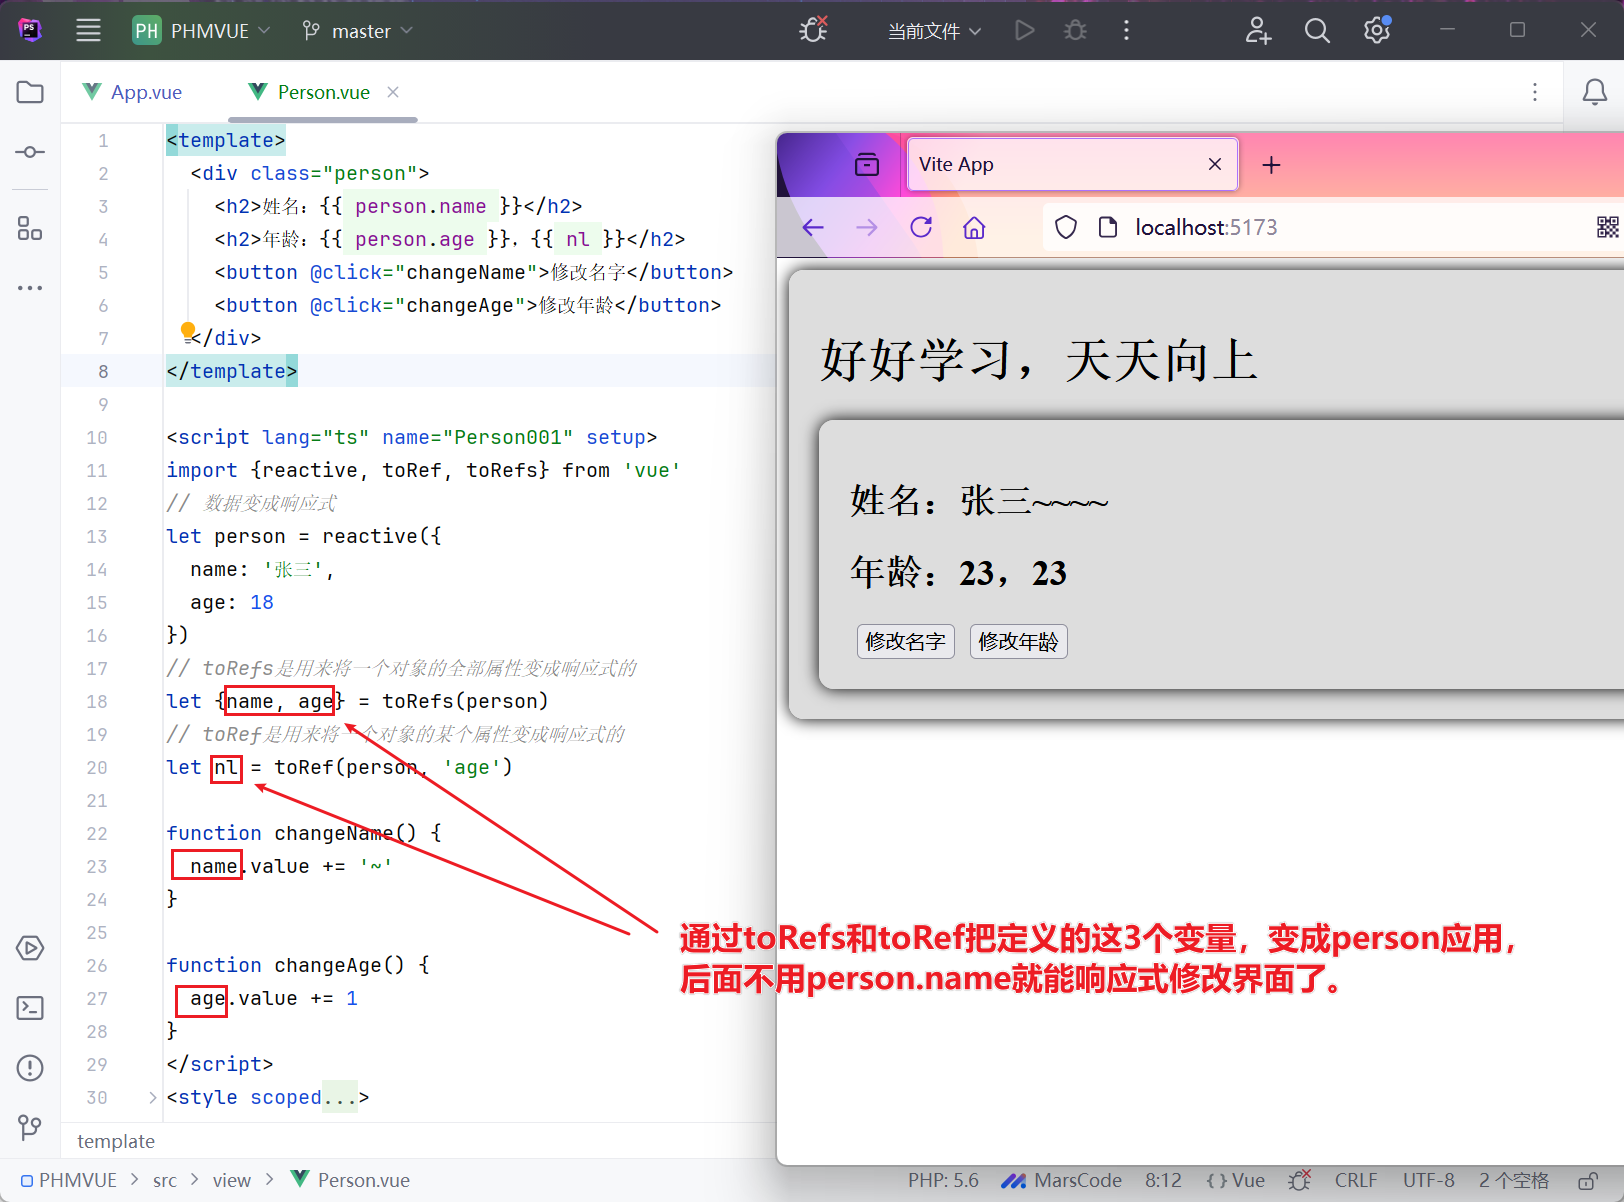Open the master branch dropdown
1624x1202 pixels.
tap(357, 30)
